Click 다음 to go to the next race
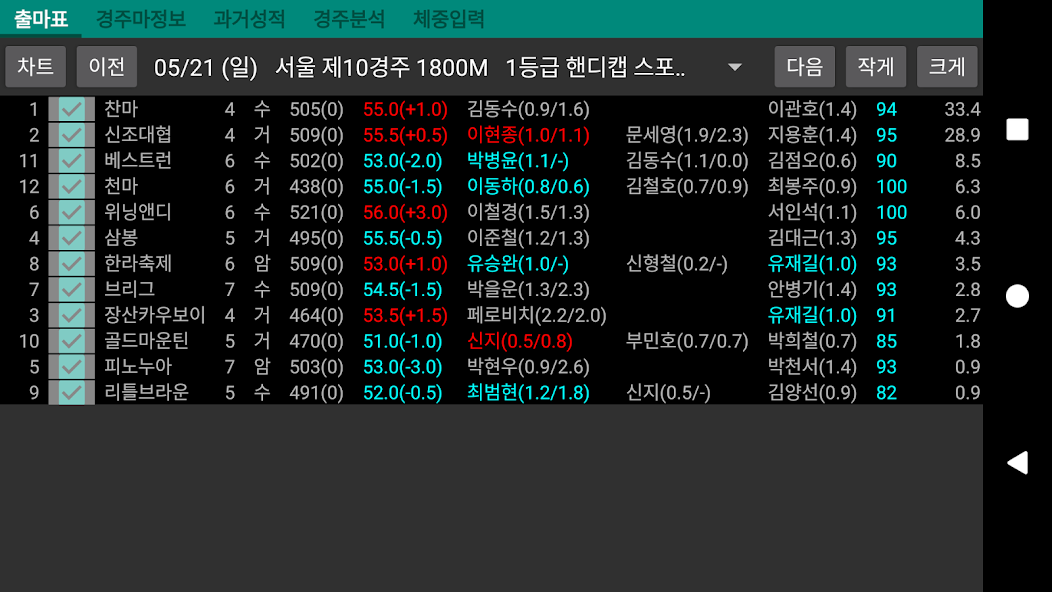 pos(803,66)
